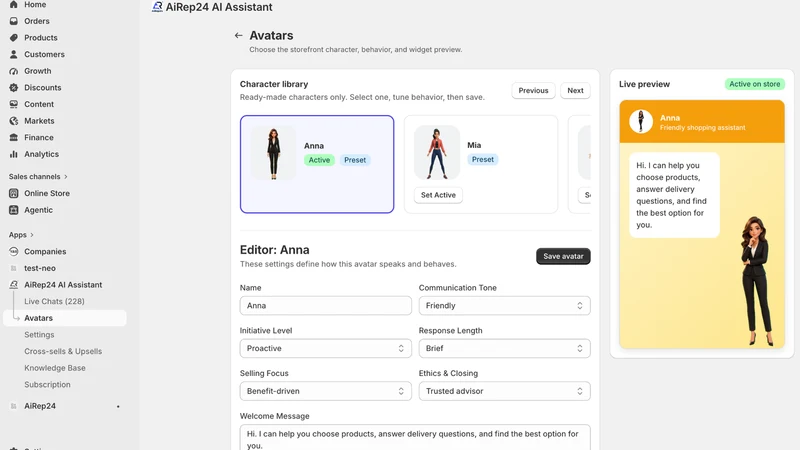
Task: Click the Content icon
Action: (x=14, y=104)
